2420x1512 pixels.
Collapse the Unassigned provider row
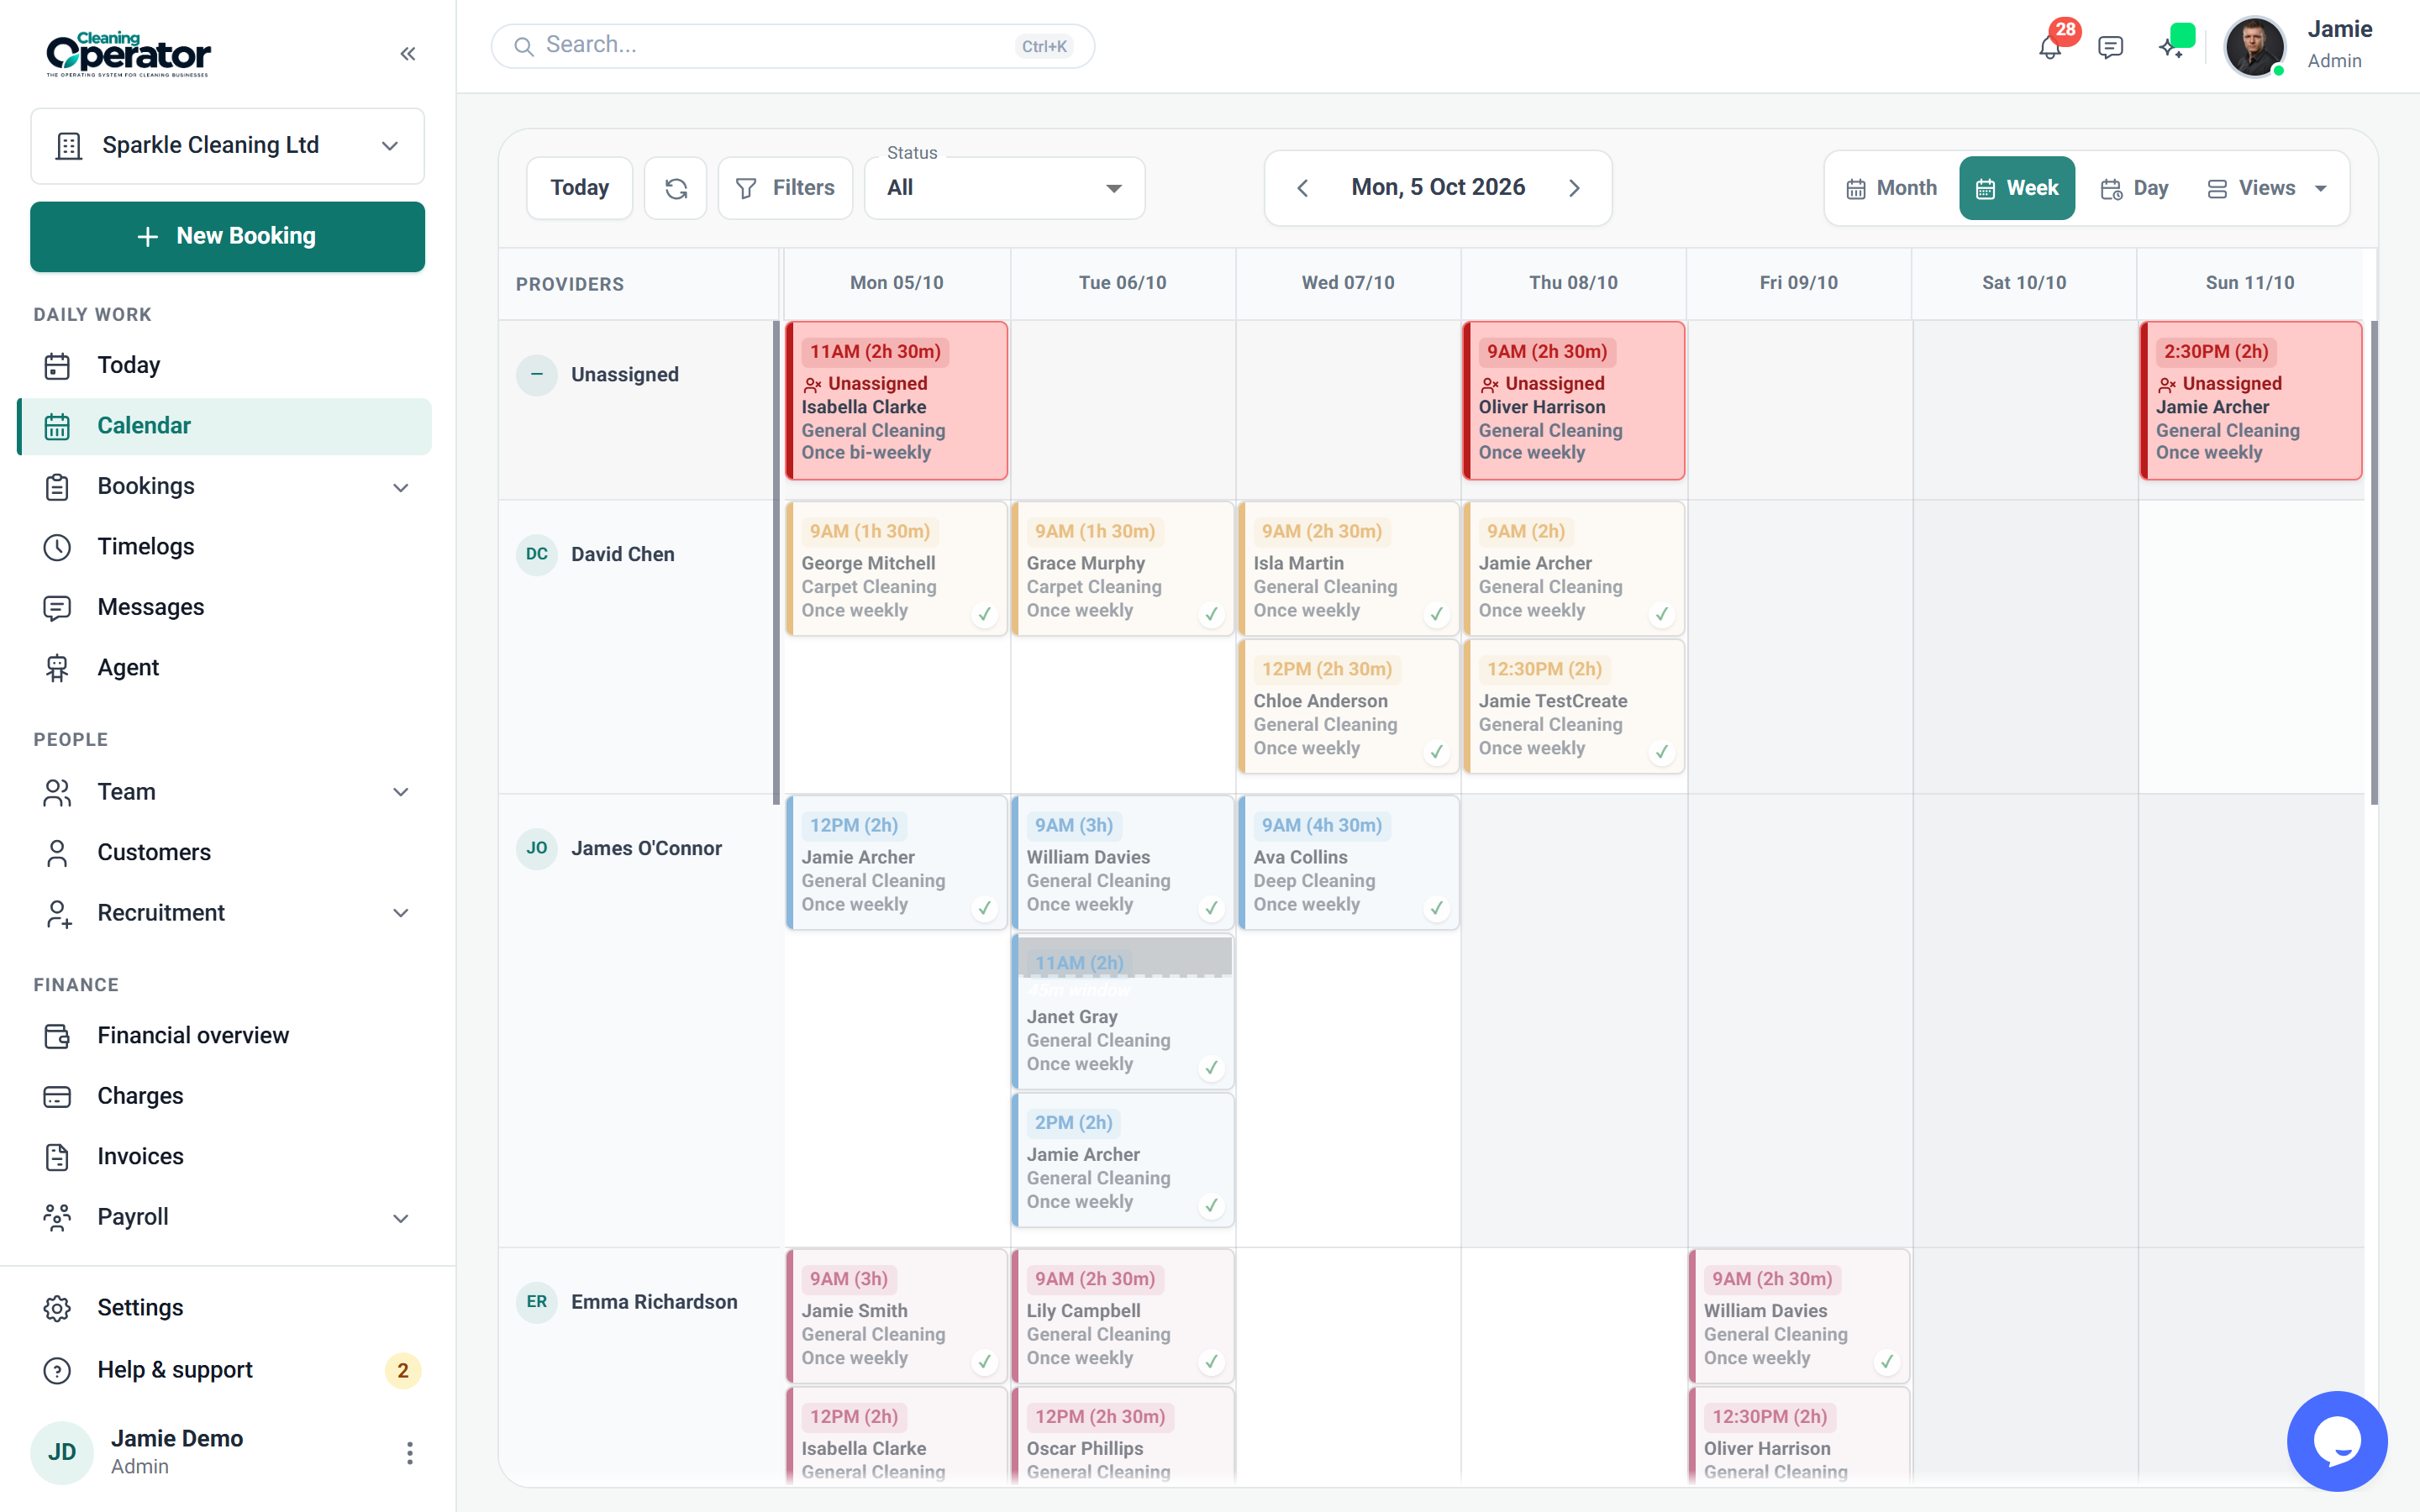click(537, 375)
